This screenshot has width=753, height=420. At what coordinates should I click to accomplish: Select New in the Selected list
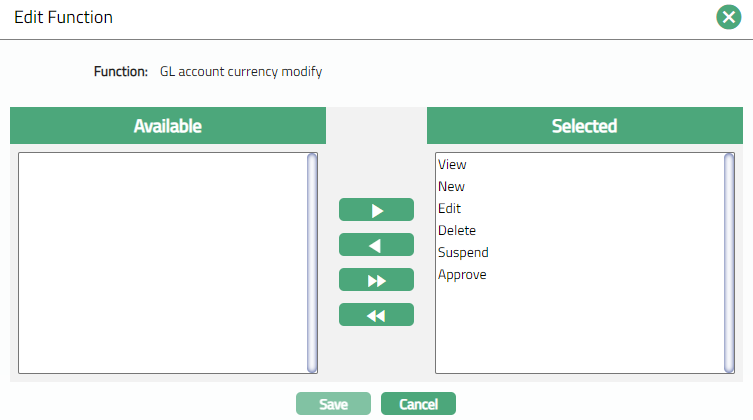451,187
